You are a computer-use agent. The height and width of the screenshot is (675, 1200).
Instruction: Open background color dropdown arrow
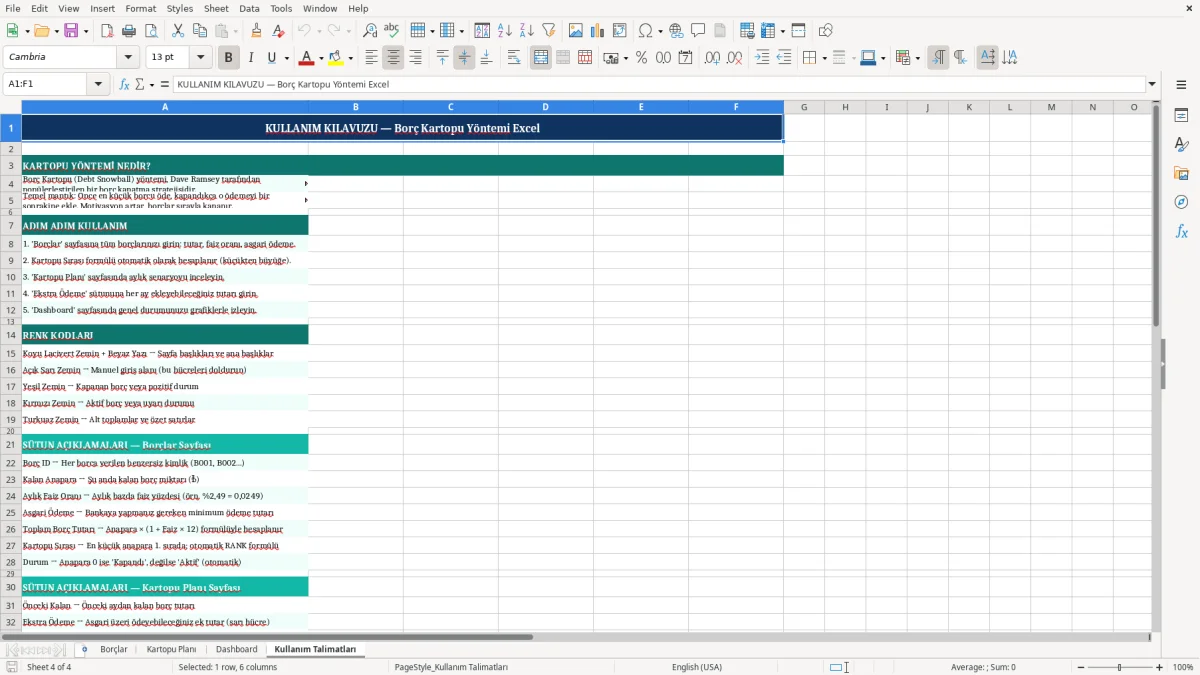pyautogui.click(x=350, y=58)
